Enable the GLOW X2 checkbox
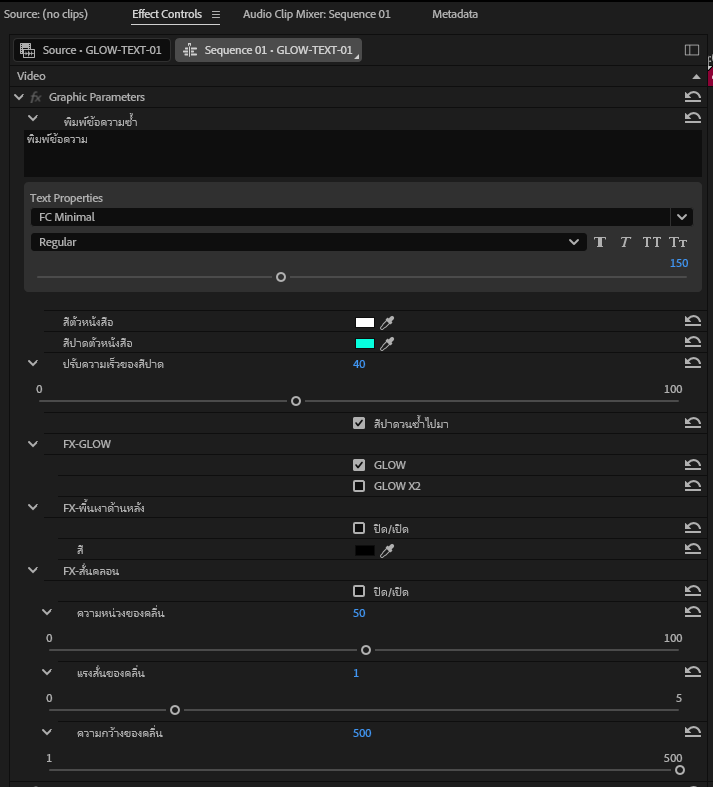The width and height of the screenshot is (713, 787). [x=359, y=486]
